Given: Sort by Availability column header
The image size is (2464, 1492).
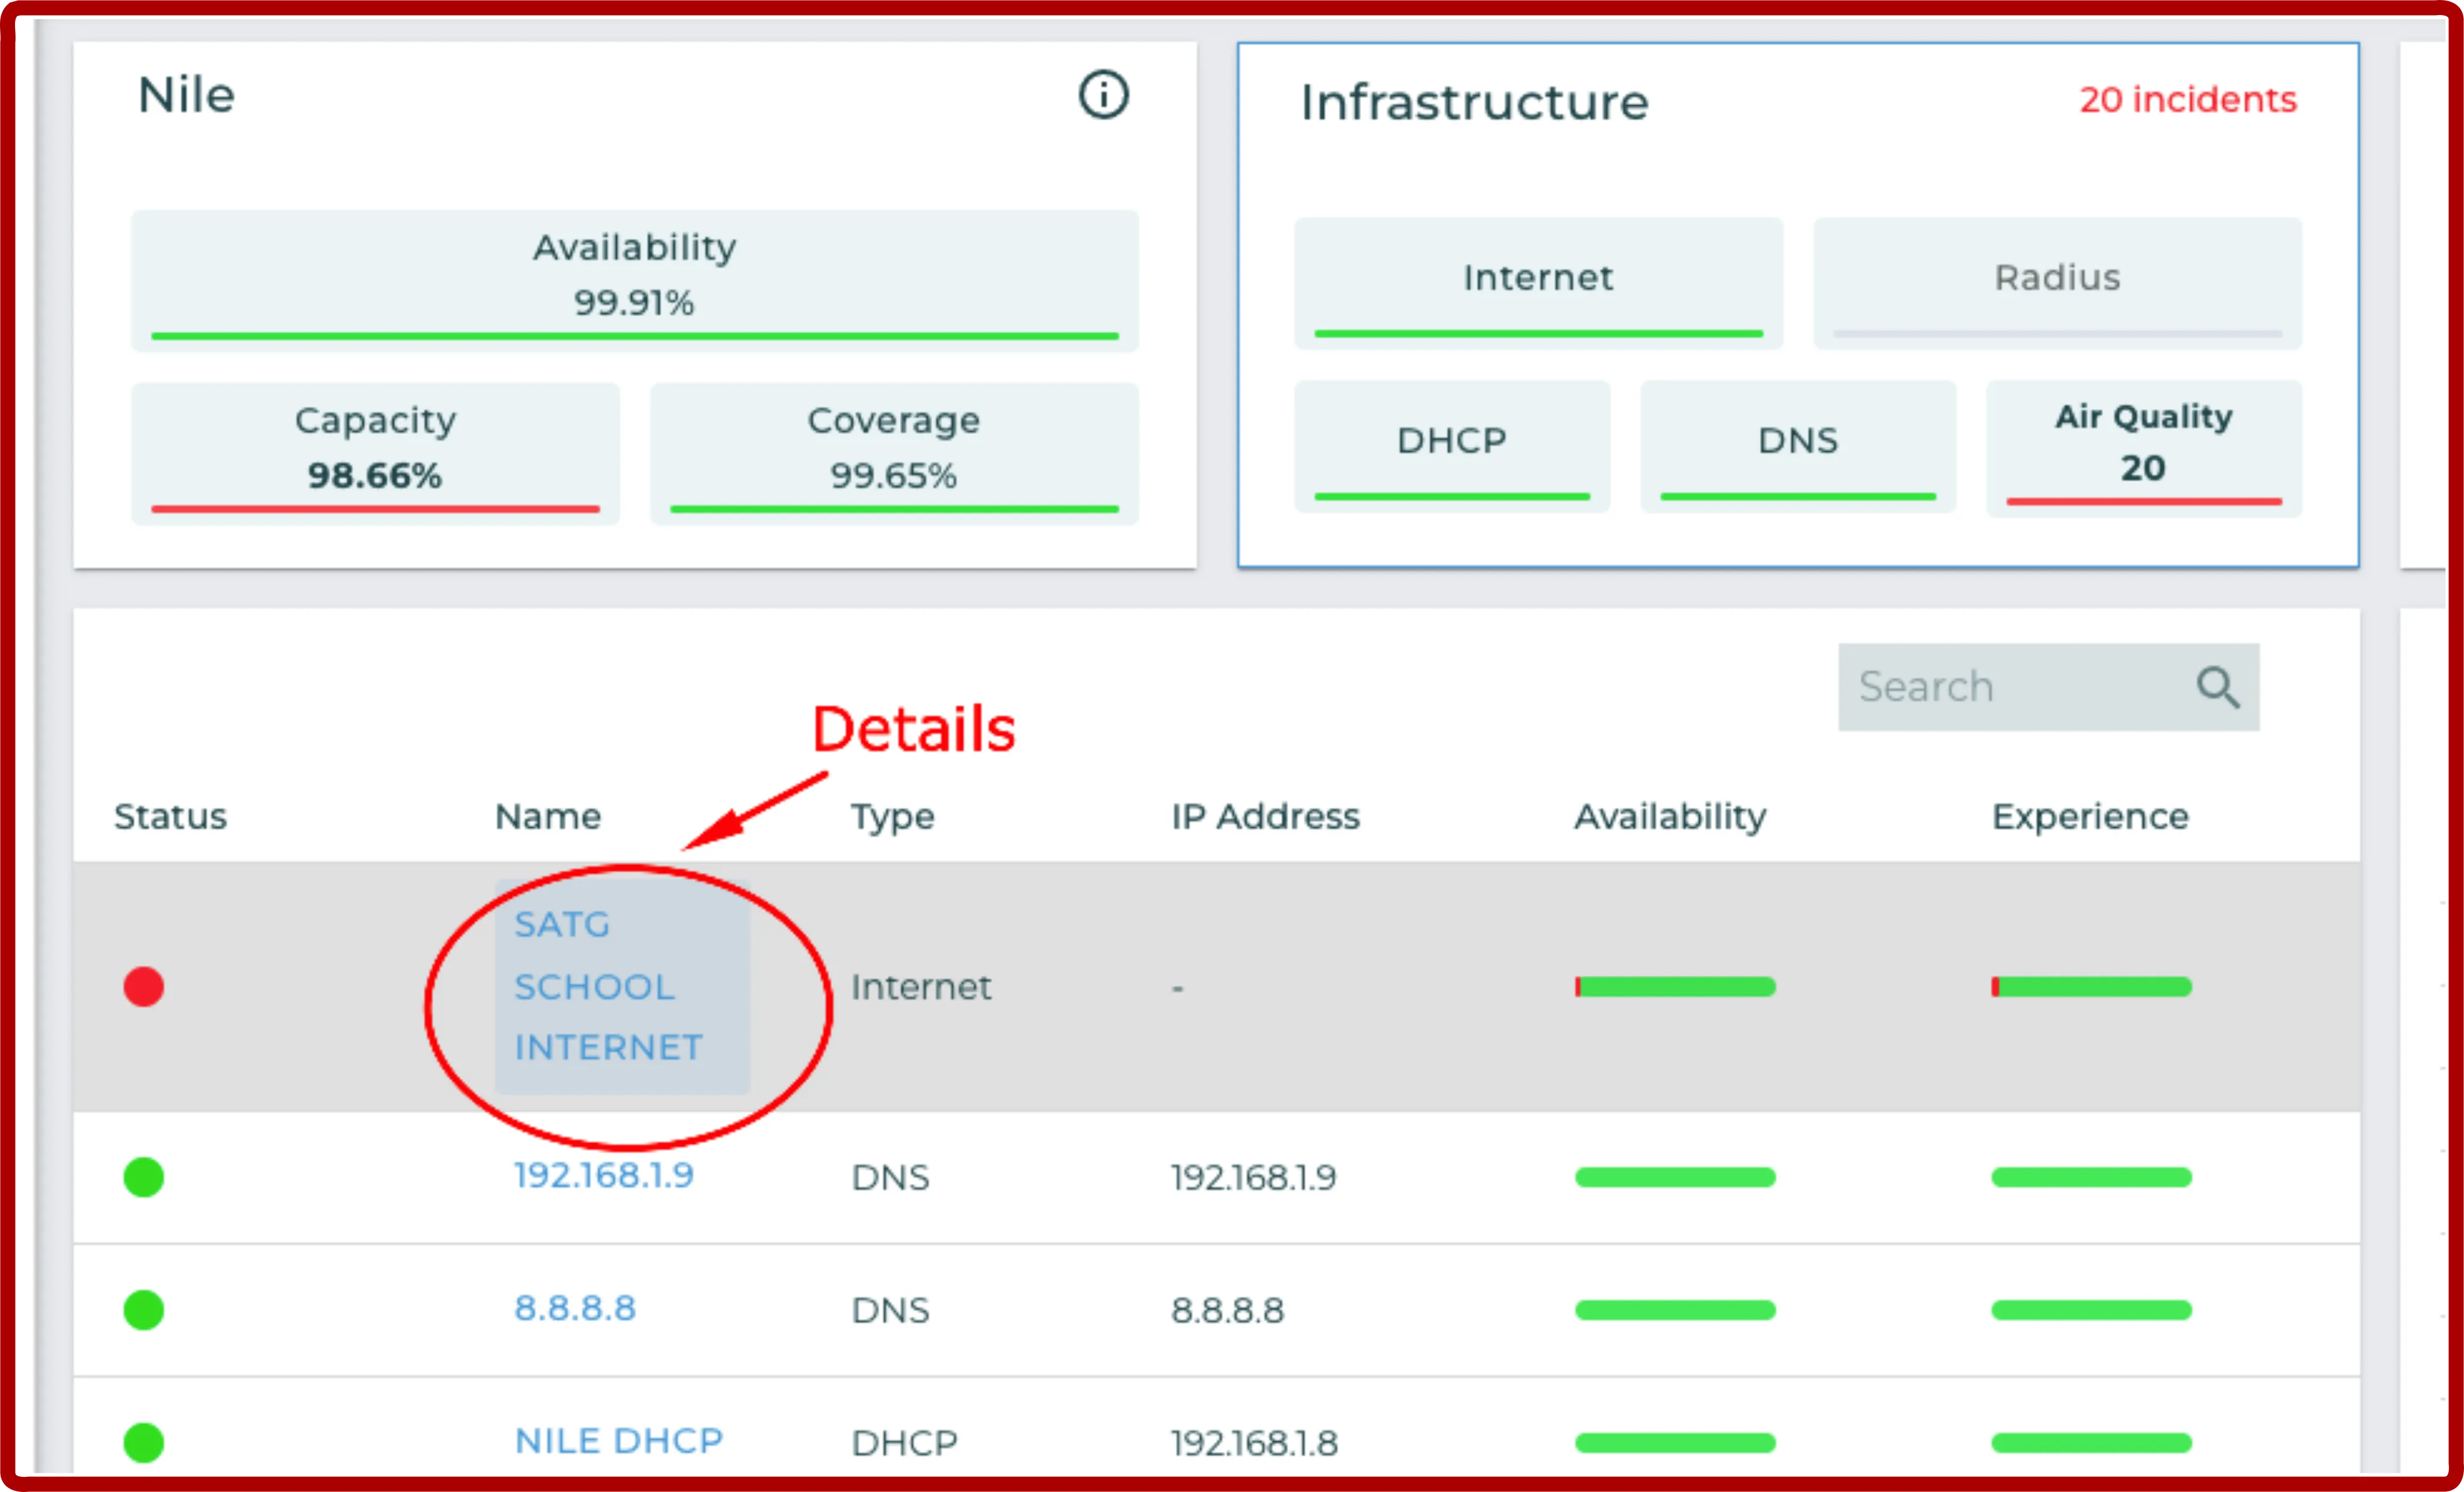Looking at the screenshot, I should coord(1670,818).
